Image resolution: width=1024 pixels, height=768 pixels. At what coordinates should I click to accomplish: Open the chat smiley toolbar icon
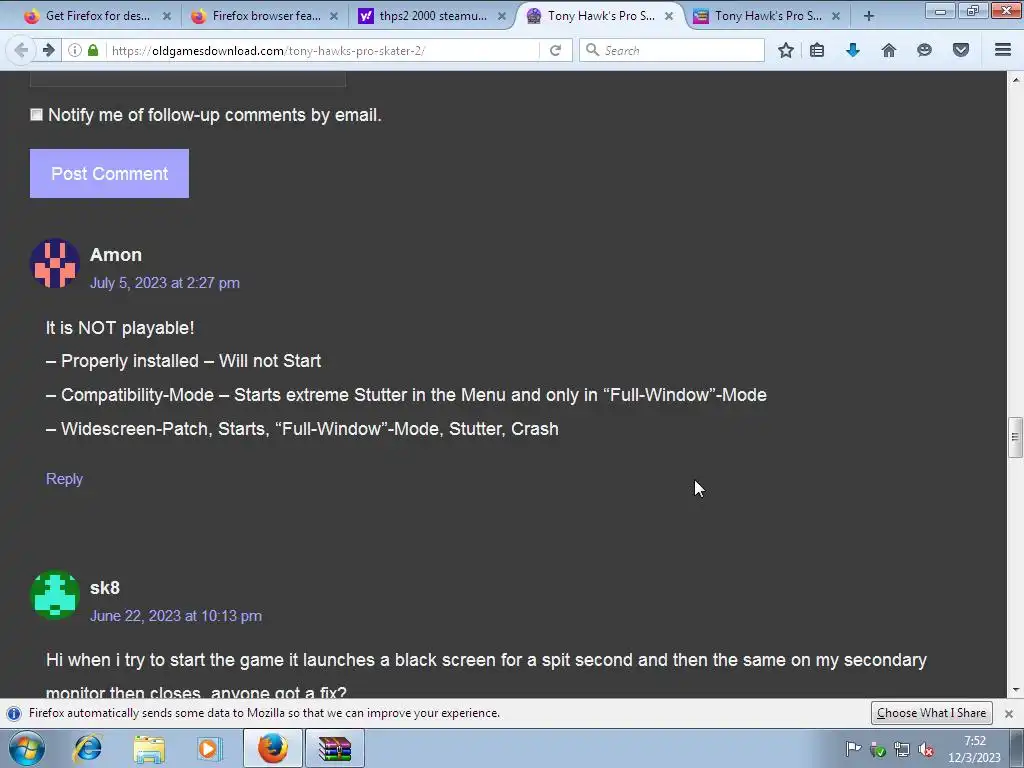(x=924, y=50)
